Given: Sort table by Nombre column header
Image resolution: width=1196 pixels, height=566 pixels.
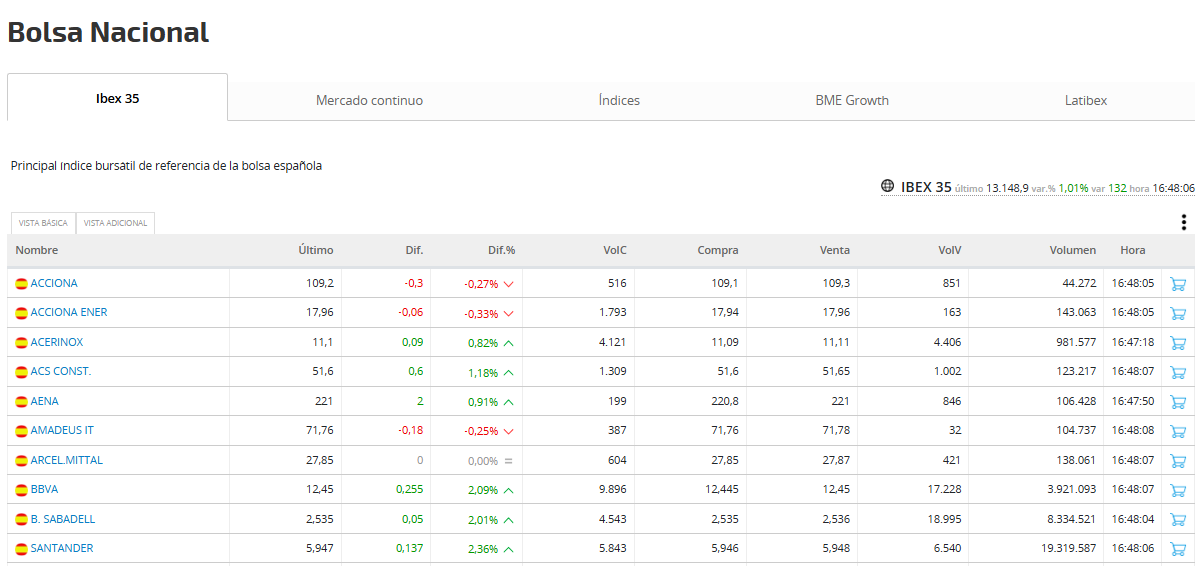Looking at the screenshot, I should tap(37, 250).
